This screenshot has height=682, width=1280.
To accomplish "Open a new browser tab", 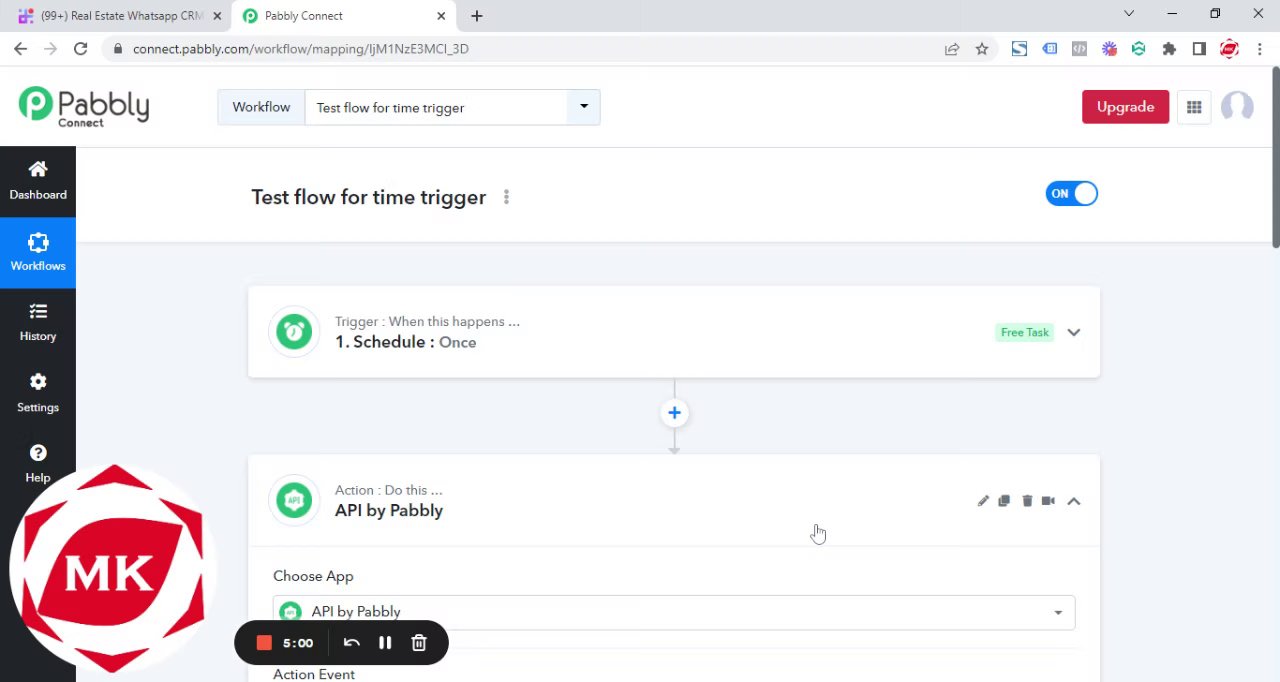I will 477,16.
